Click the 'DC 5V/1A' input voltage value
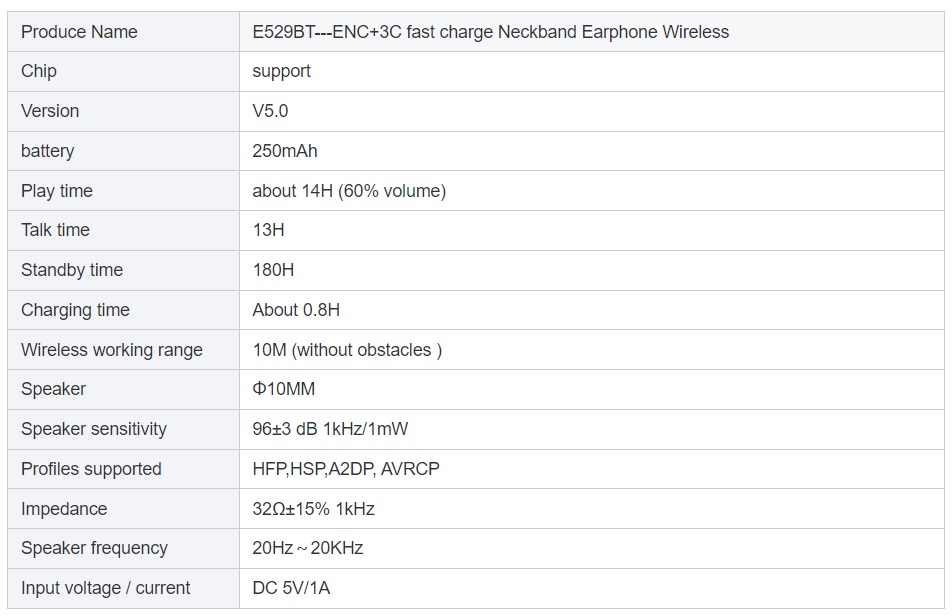Screen dimensions: 952x616 click(x=291, y=588)
